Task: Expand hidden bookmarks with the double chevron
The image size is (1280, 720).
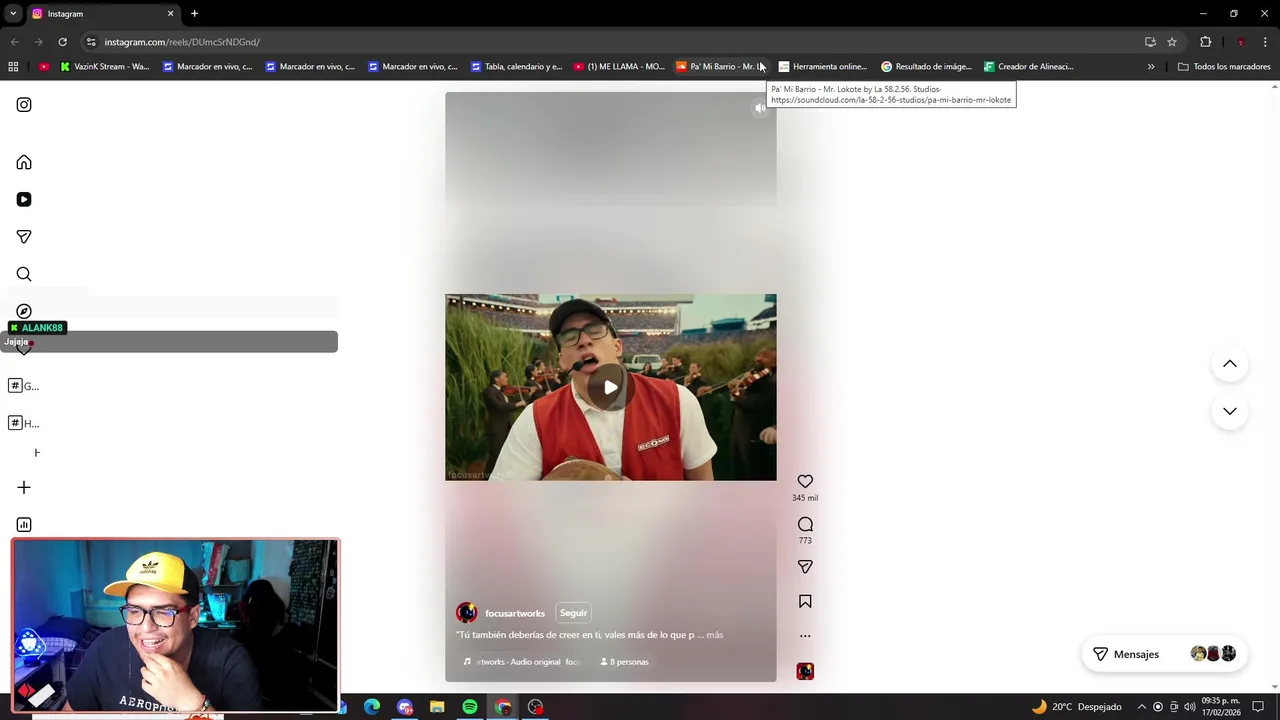Action: coord(1151,67)
